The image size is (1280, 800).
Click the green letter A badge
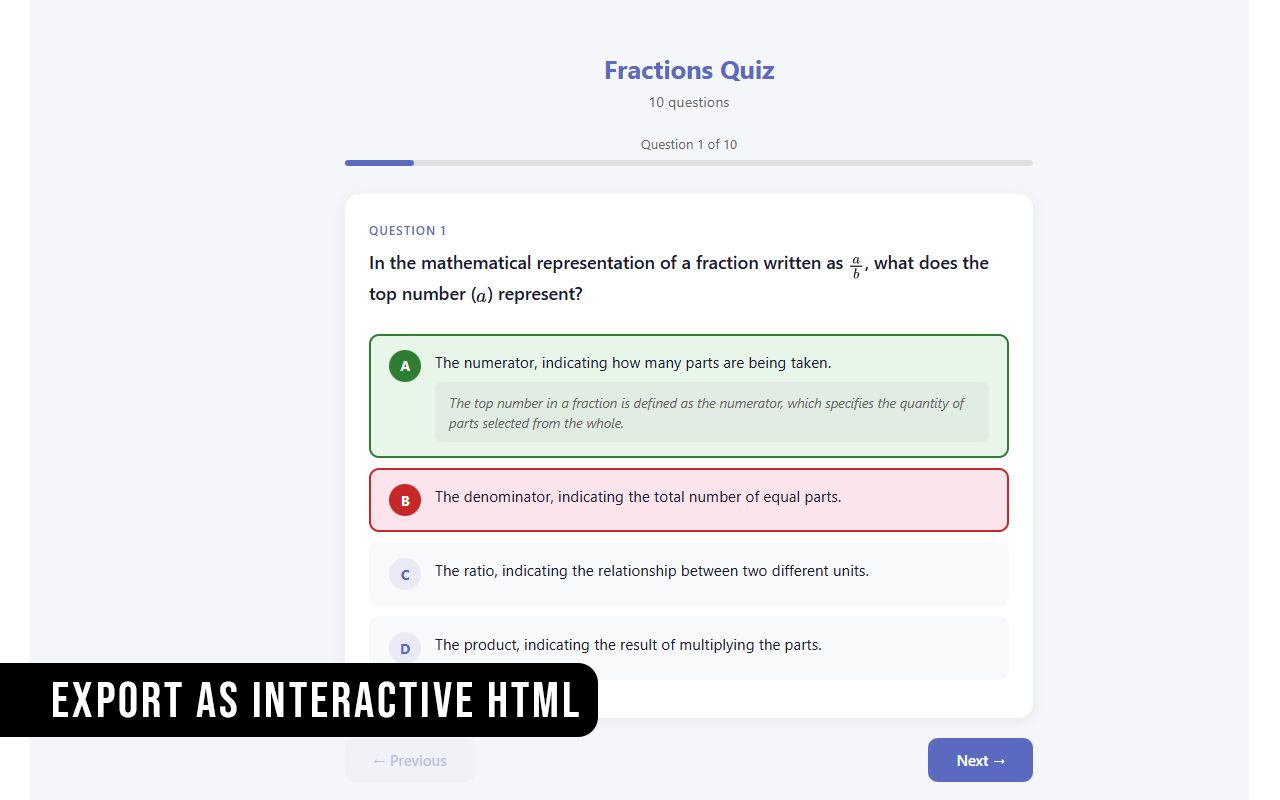coord(404,365)
